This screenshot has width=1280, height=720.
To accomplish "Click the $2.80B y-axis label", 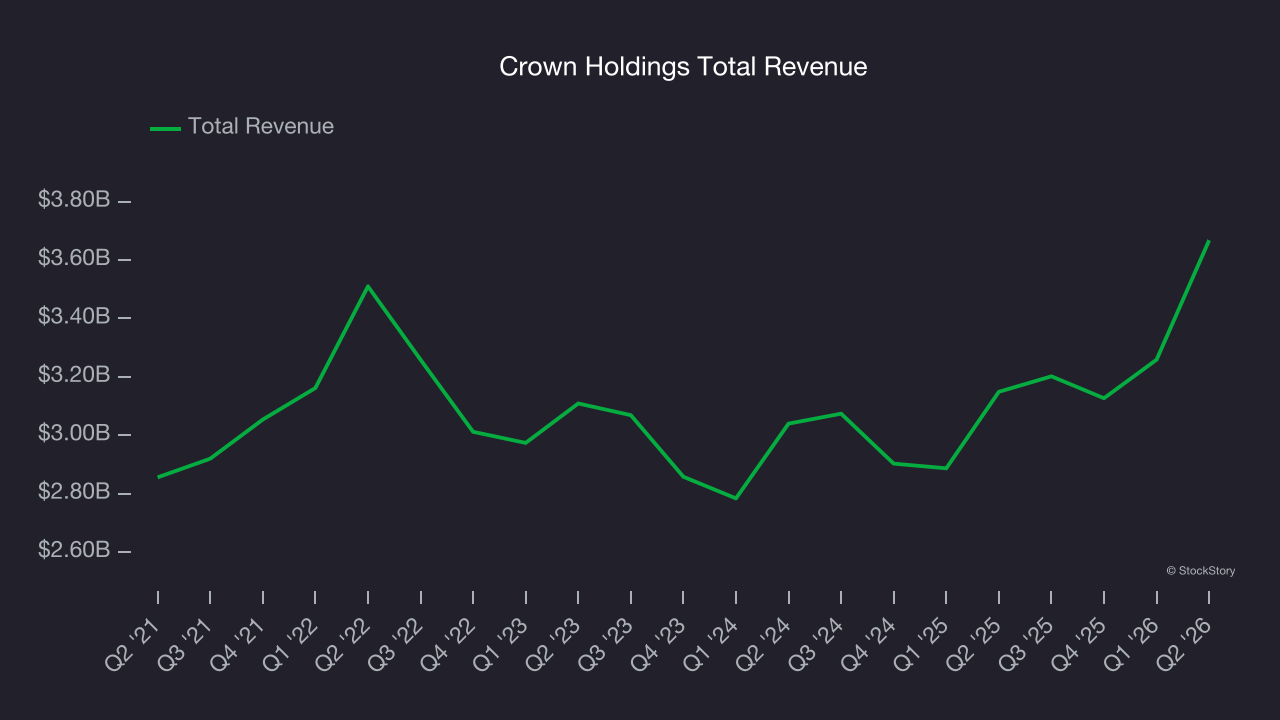I will (74, 492).
